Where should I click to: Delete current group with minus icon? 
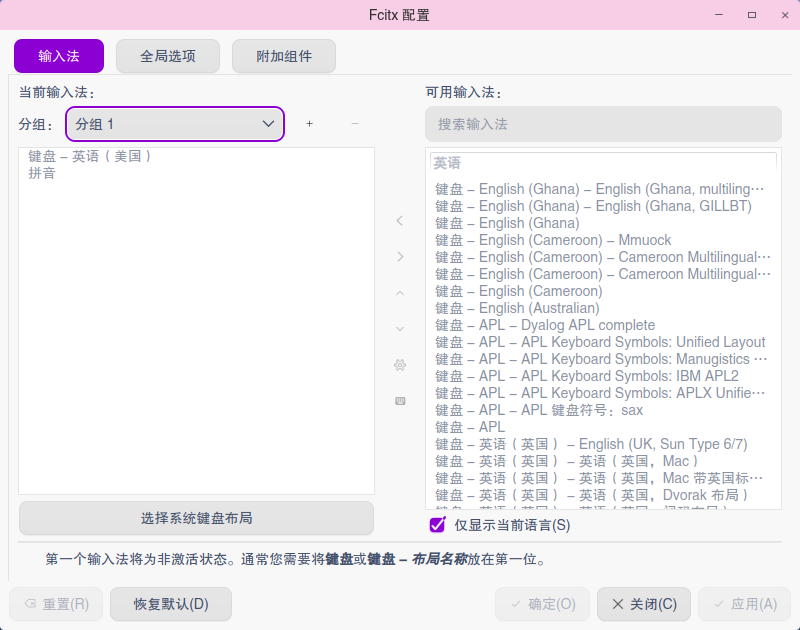point(354,123)
